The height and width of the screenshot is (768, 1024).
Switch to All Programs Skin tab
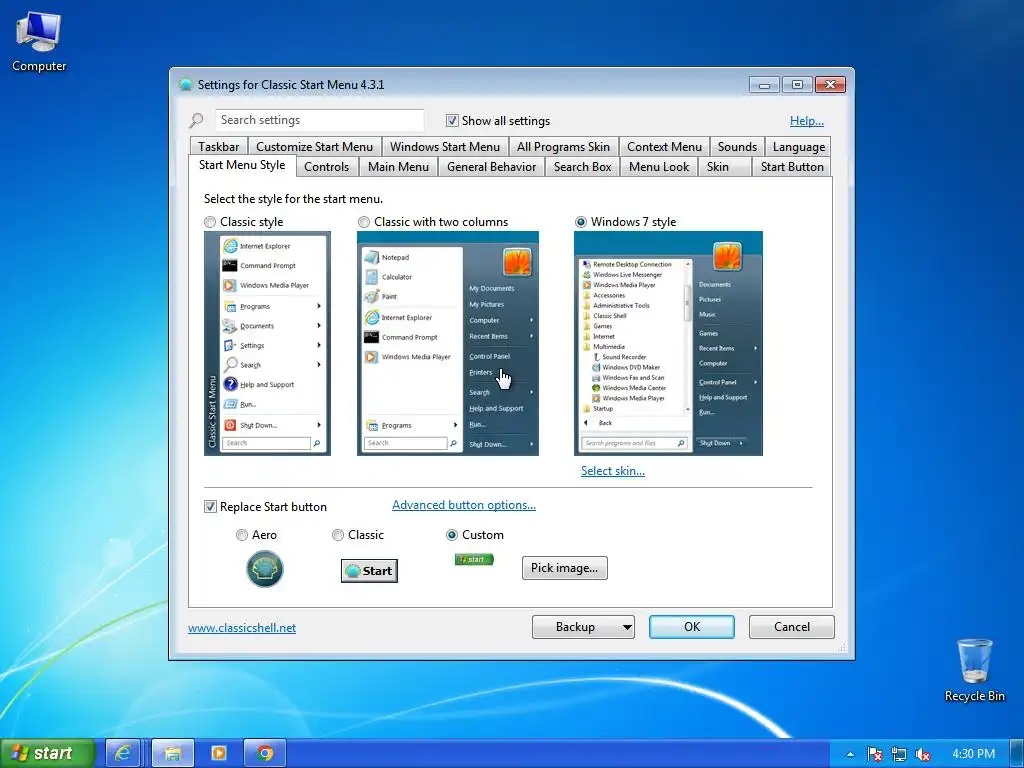coord(563,147)
